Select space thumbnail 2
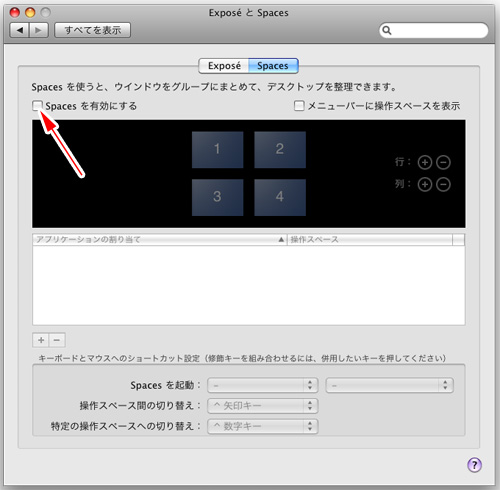 280,149
